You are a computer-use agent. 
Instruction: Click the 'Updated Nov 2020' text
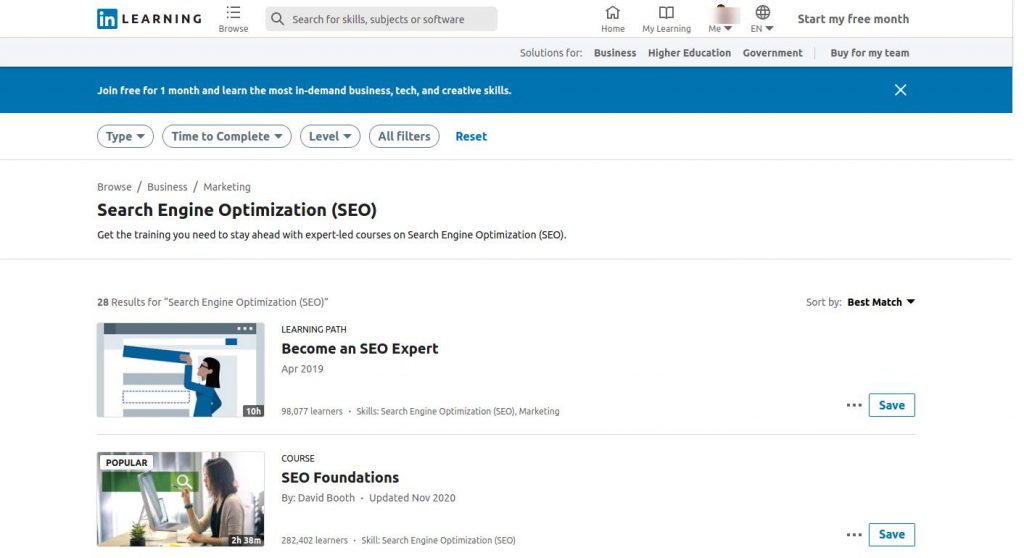click(x=412, y=498)
